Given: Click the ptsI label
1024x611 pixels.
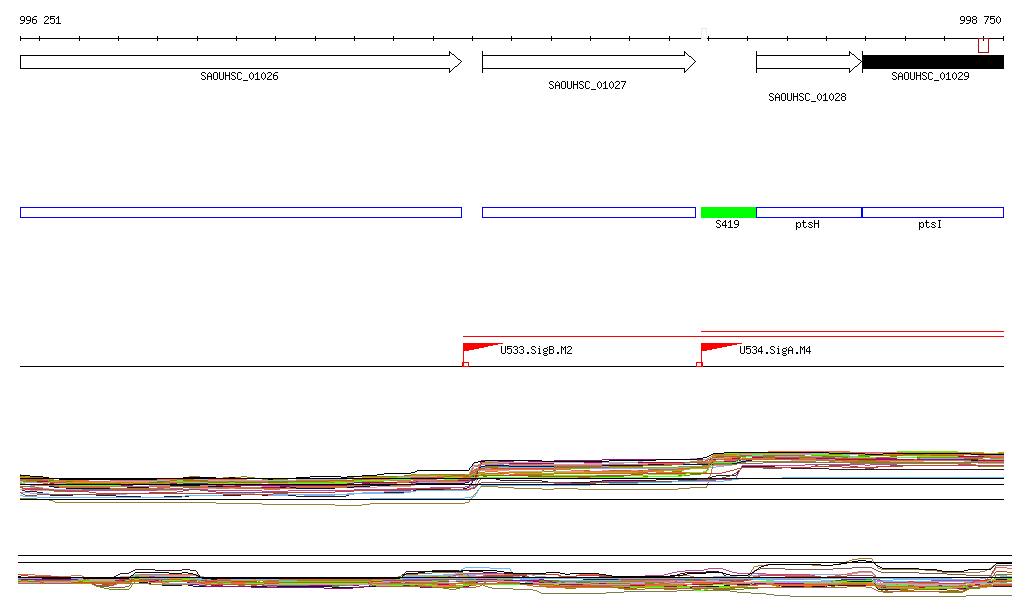Looking at the screenshot, I should click(930, 225).
